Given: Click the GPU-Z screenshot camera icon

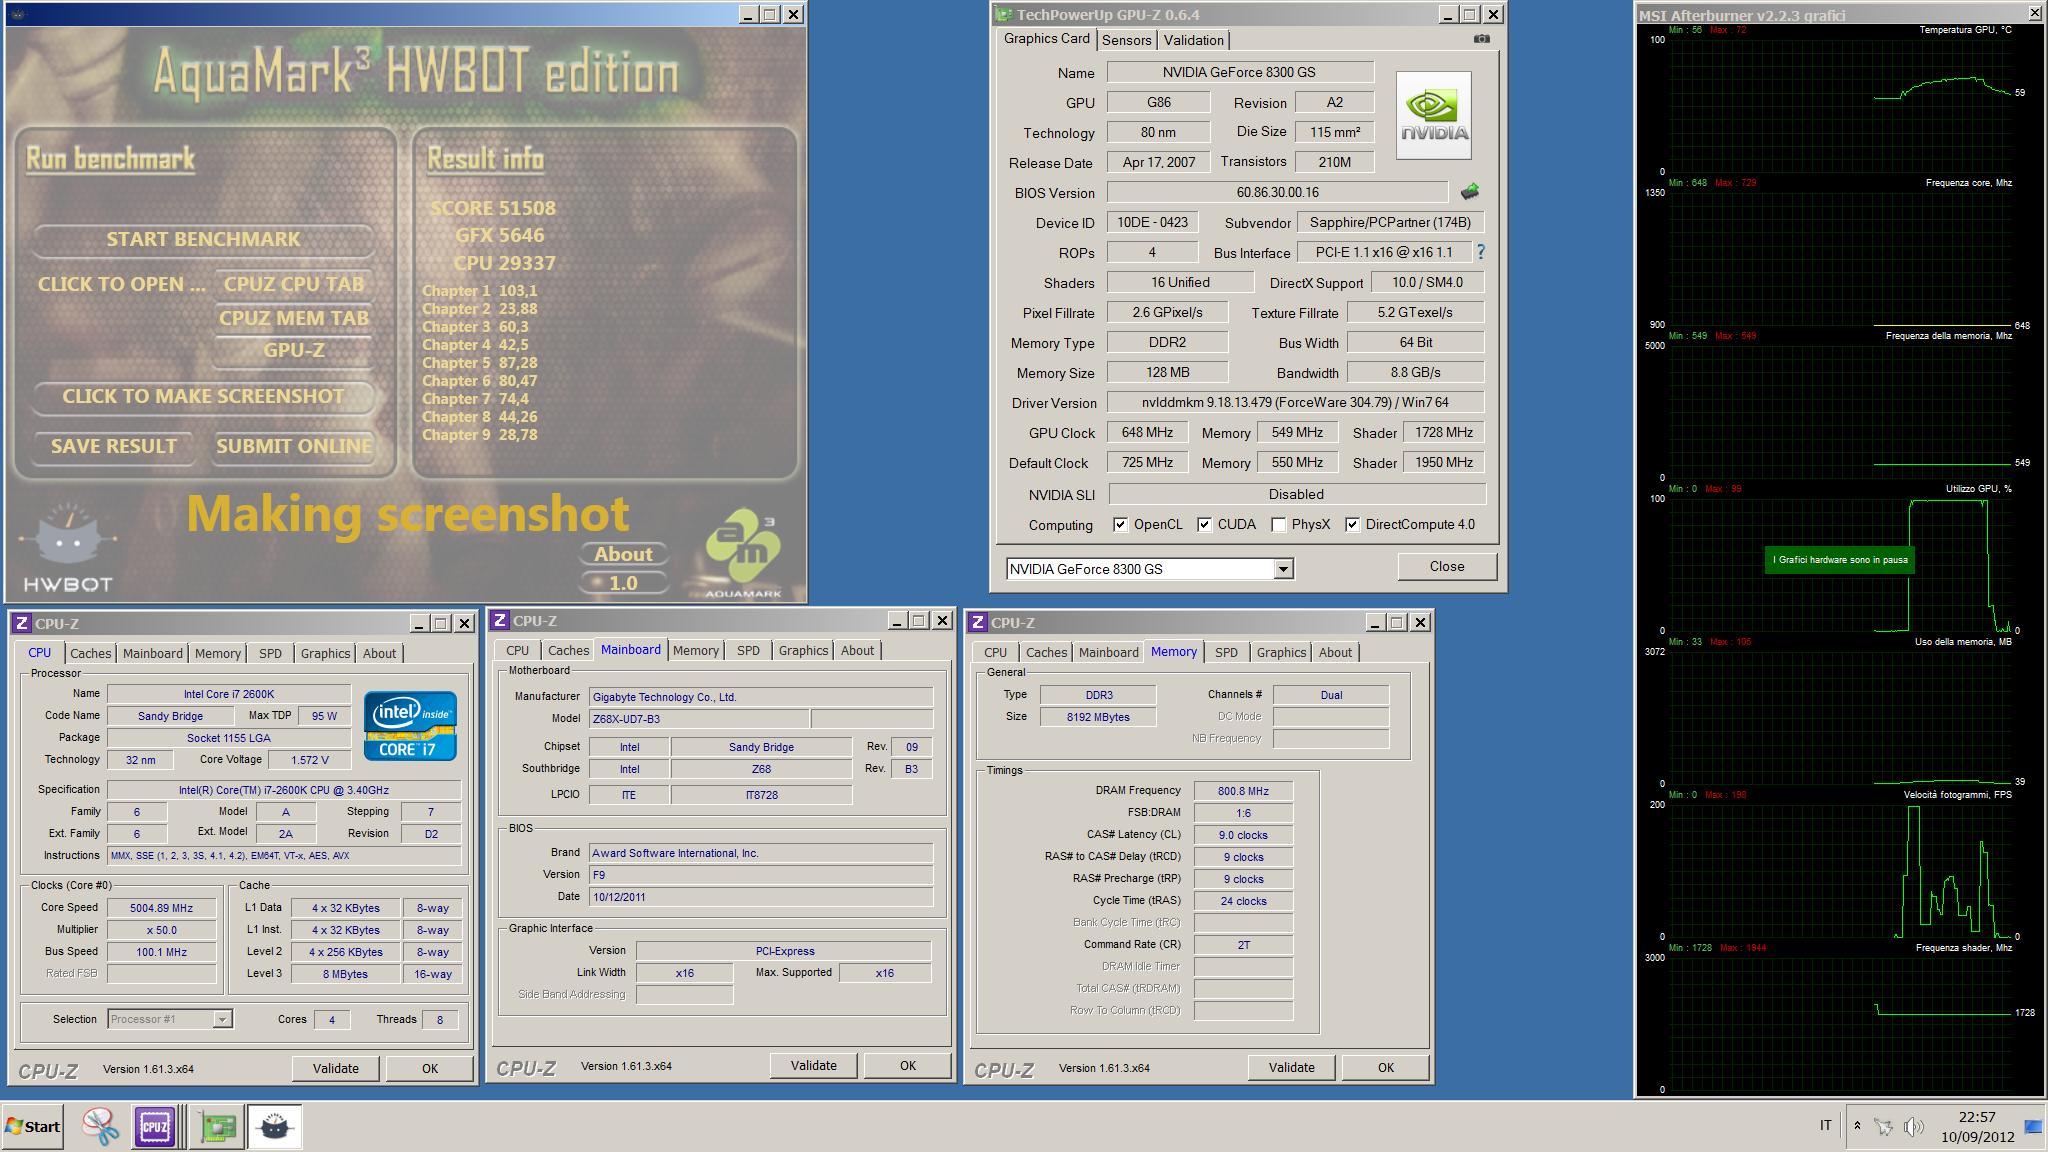Looking at the screenshot, I should click(x=1481, y=39).
